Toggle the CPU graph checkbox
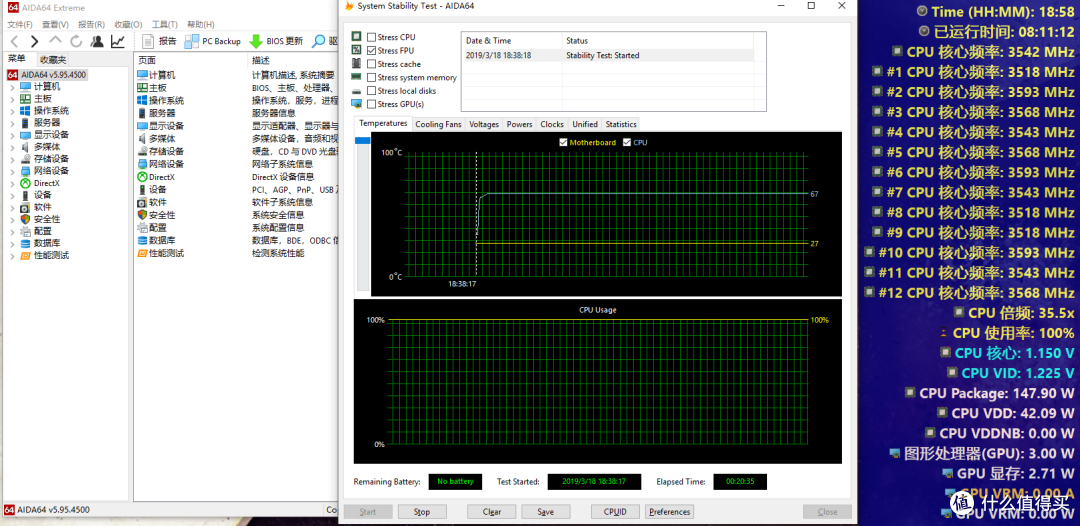The width and height of the screenshot is (1080, 526). point(627,143)
